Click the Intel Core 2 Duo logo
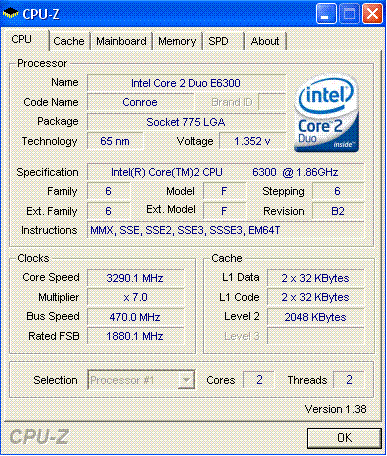The width and height of the screenshot is (387, 456). click(x=326, y=113)
